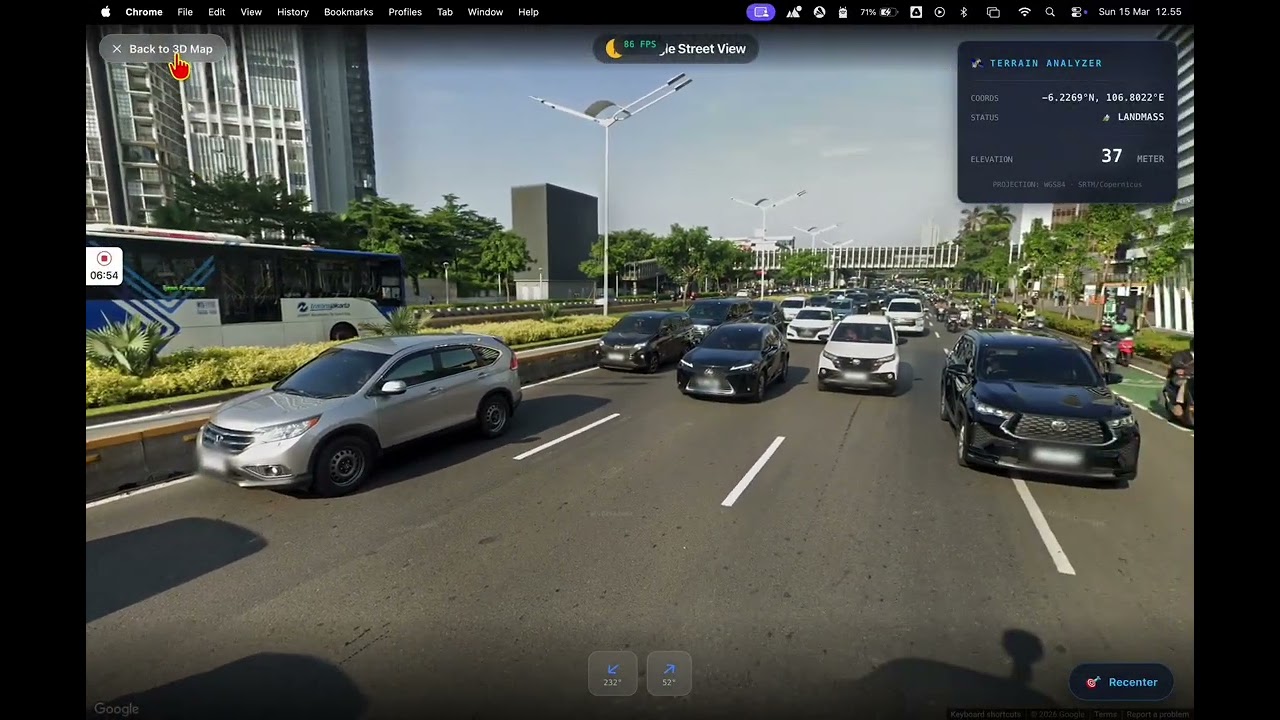
Task: Click the Street View title label
Action: pos(701,49)
